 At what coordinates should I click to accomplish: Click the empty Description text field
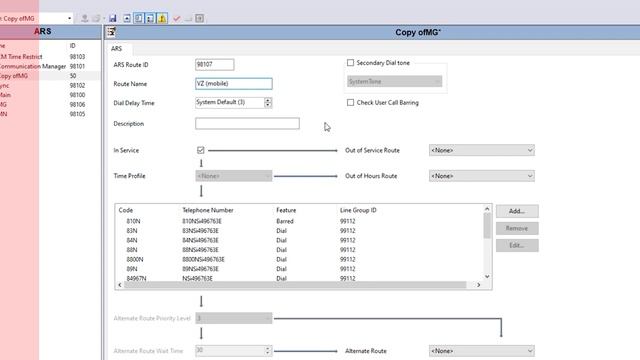click(x=247, y=123)
